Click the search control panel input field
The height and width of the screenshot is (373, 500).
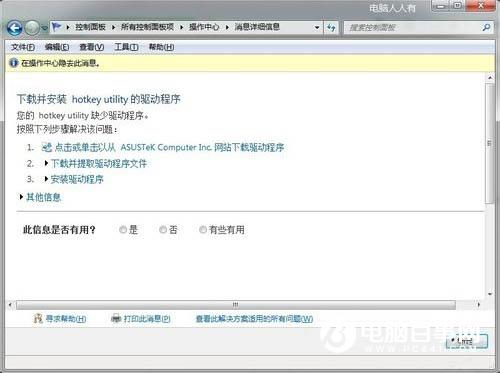[x=413, y=28]
